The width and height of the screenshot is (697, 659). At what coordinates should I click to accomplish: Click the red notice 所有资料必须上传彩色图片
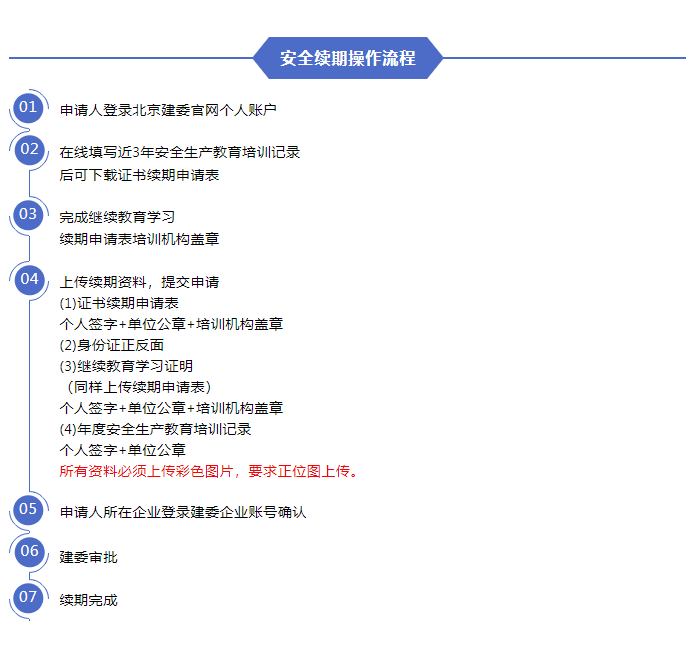tap(146, 471)
